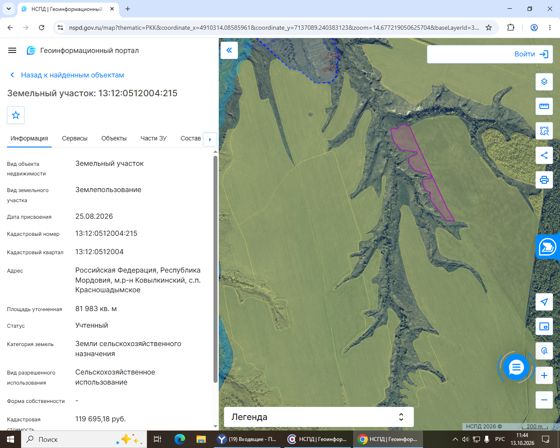The image size is (560, 448).
Task: Open browser extensions icon
Action: click(x=511, y=28)
